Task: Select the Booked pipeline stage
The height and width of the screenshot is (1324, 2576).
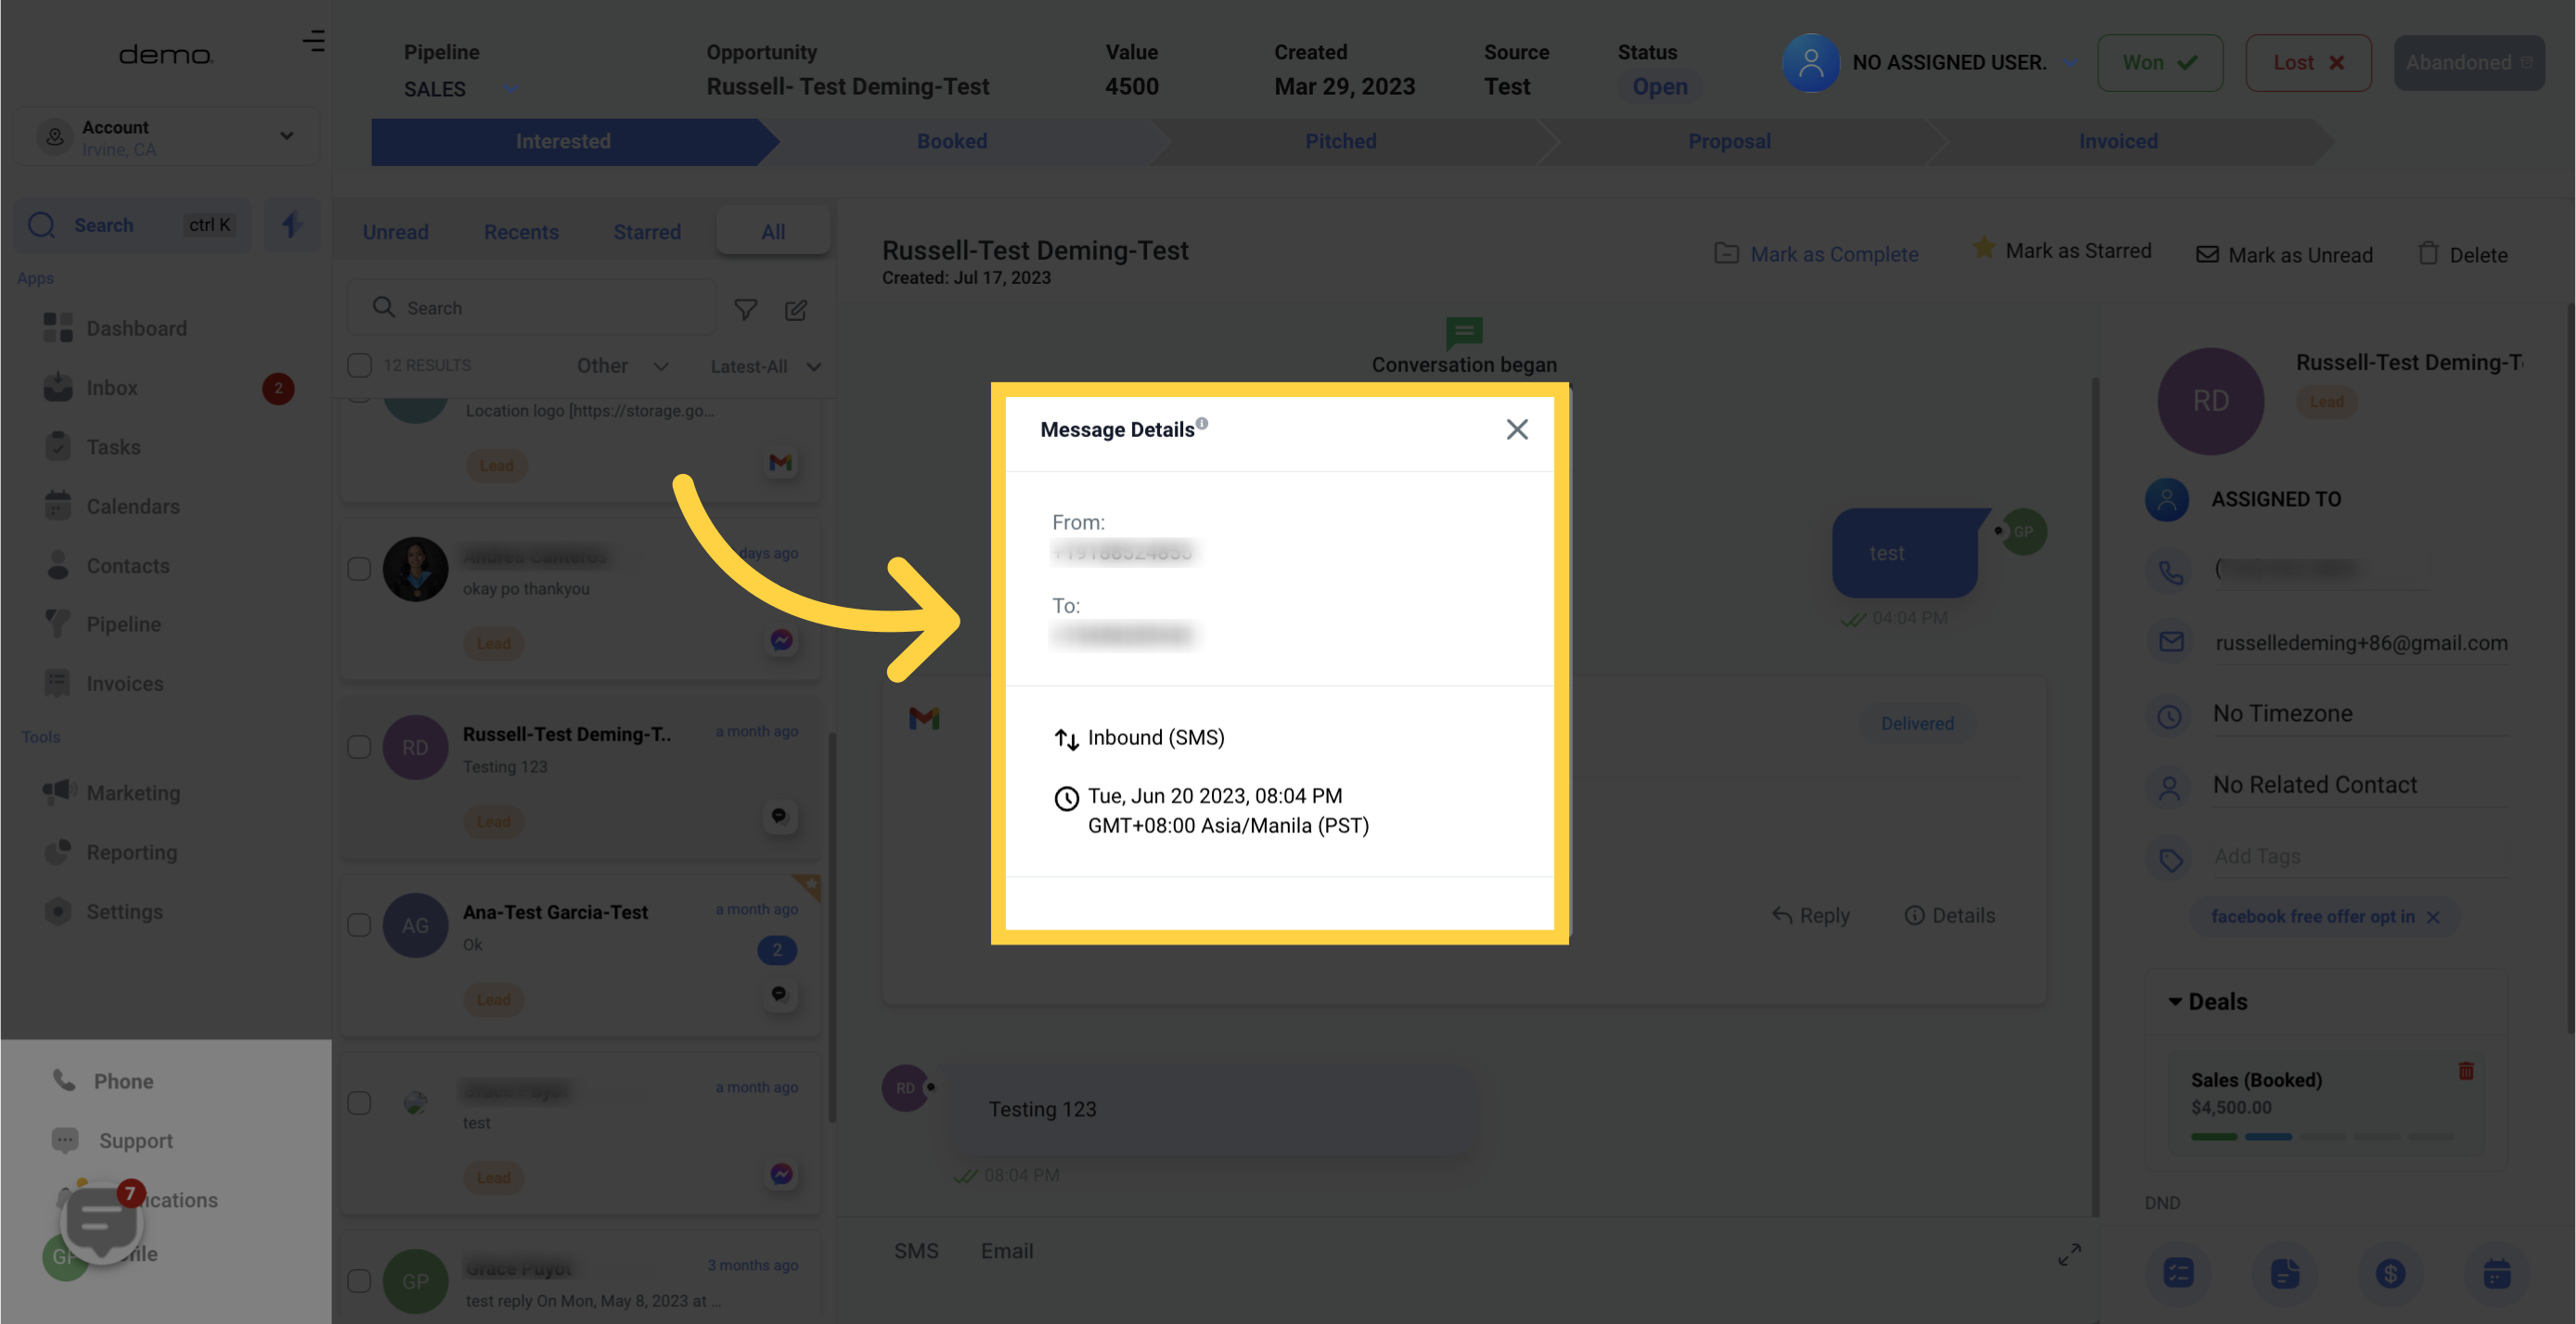Action: click(x=952, y=141)
